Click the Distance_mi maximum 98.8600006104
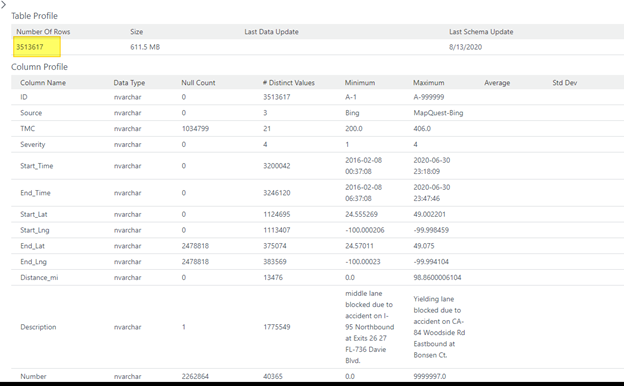Image resolution: width=624 pixels, height=386 pixels. pos(437,278)
